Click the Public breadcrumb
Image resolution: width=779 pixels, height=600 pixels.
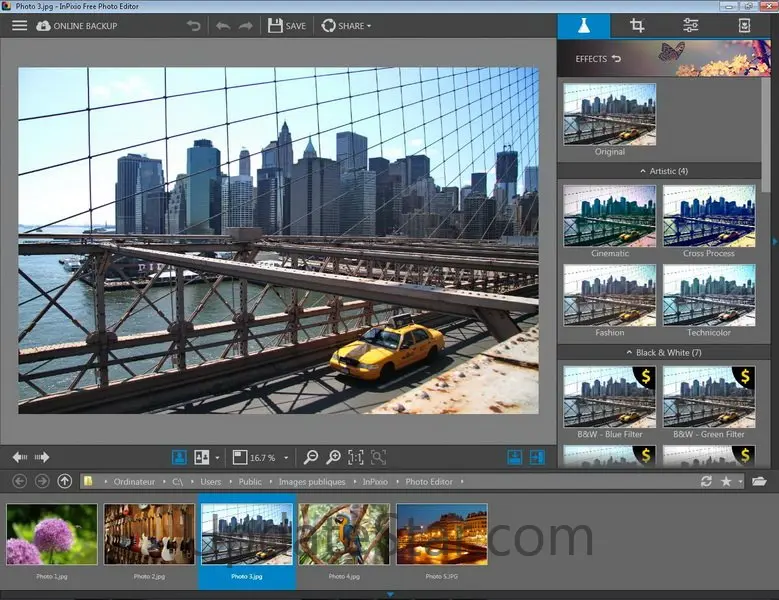(x=250, y=482)
